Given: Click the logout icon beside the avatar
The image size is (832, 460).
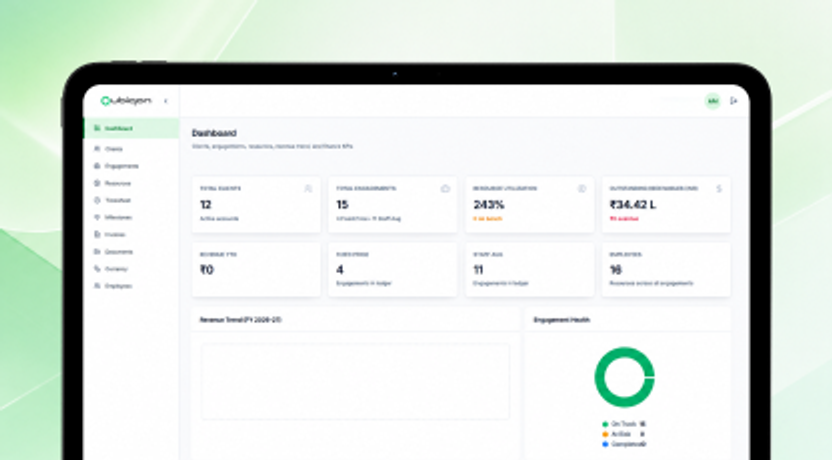Looking at the screenshot, I should pos(734,101).
